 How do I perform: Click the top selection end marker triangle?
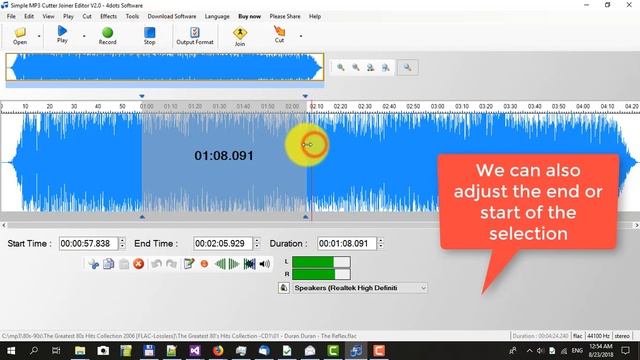pyautogui.click(x=305, y=96)
